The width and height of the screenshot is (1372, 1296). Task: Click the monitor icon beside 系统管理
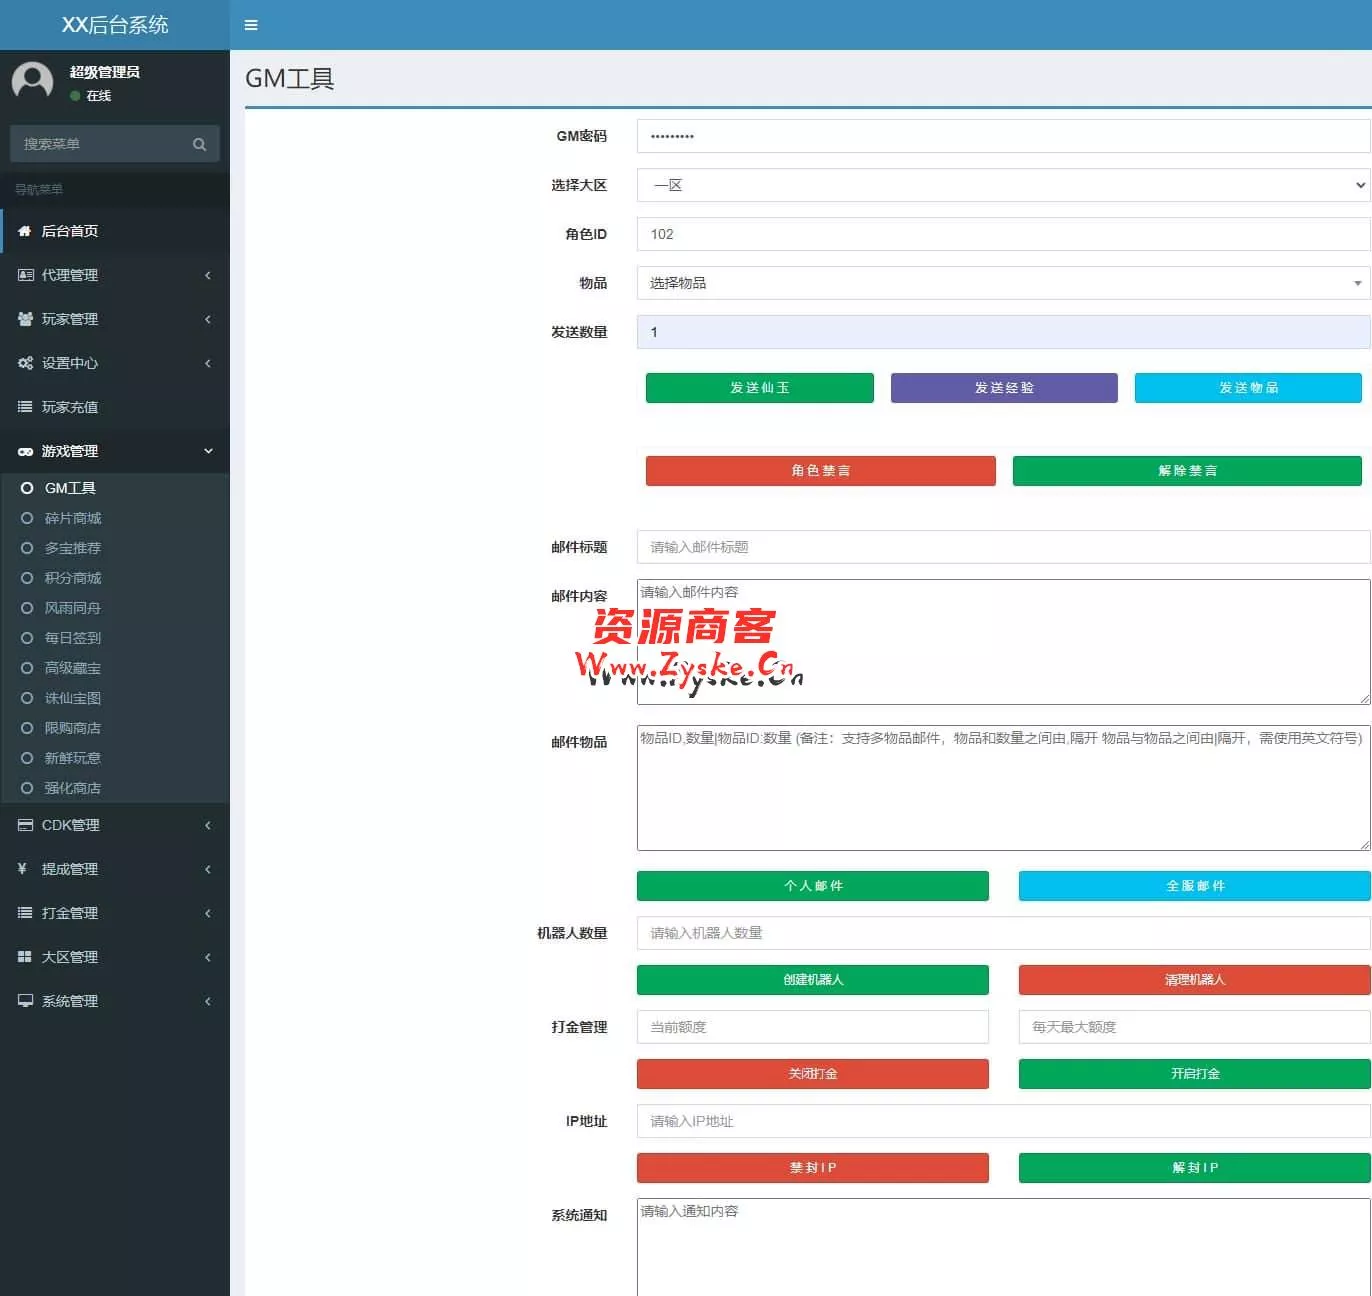tap(25, 1001)
